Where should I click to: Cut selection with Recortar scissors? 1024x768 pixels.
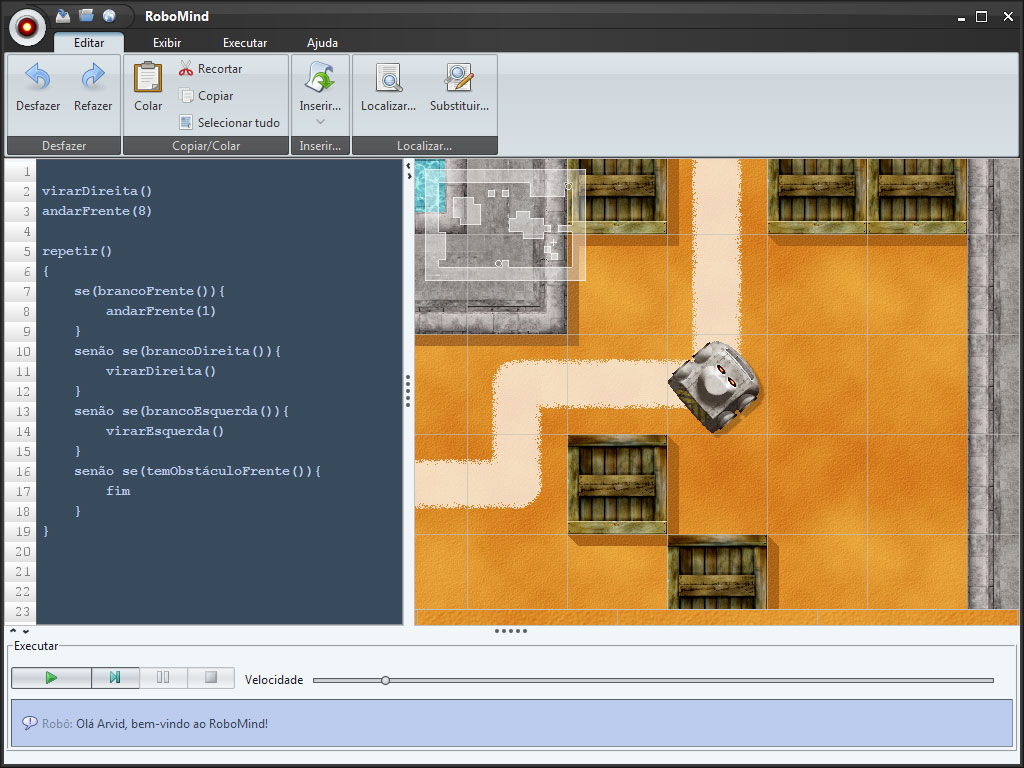tap(186, 69)
